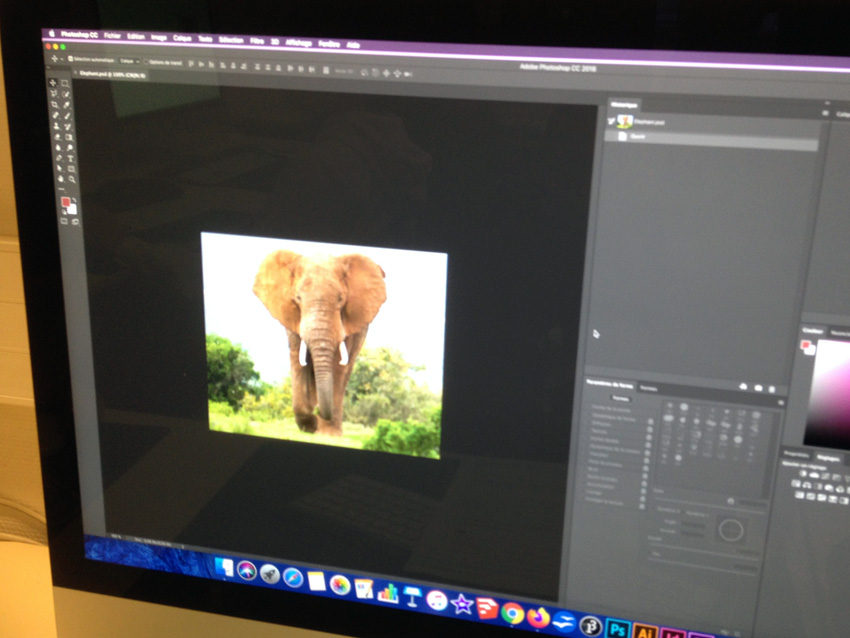This screenshot has width=850, height=638.
Task: Select the Type (T) tool
Action: pos(70,158)
